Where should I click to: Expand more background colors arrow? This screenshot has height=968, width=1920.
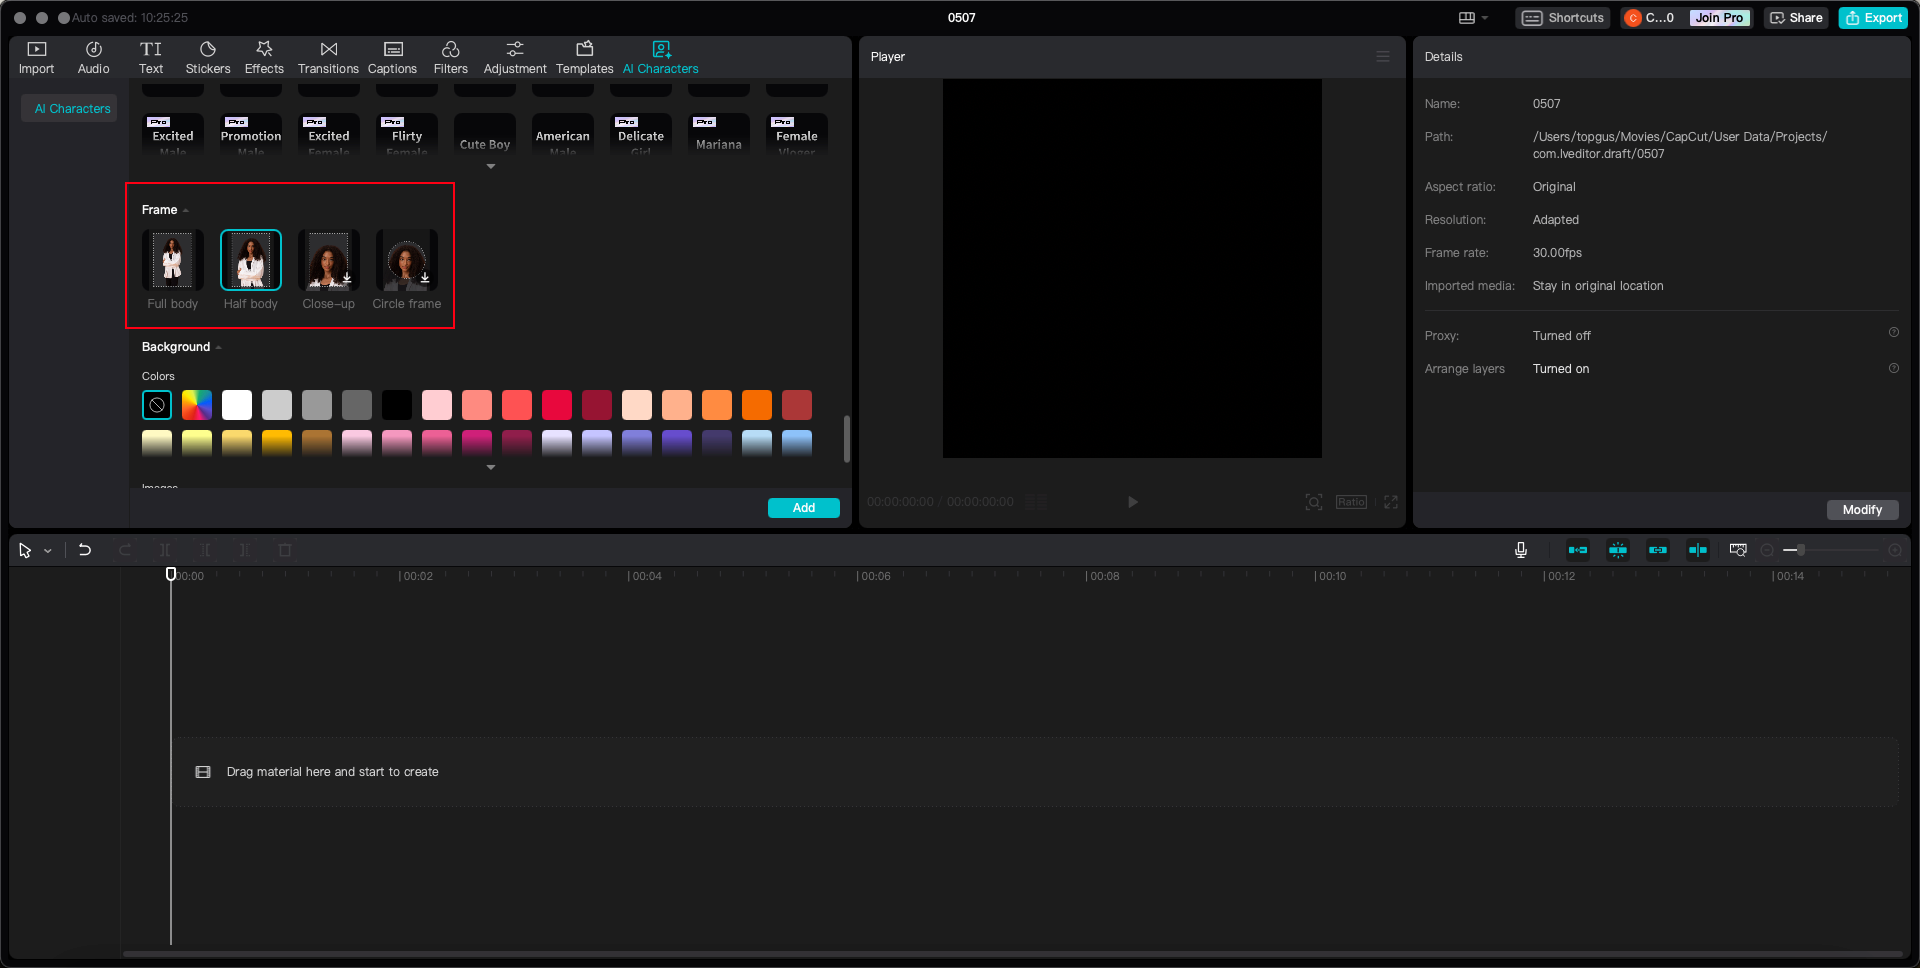coord(491,467)
